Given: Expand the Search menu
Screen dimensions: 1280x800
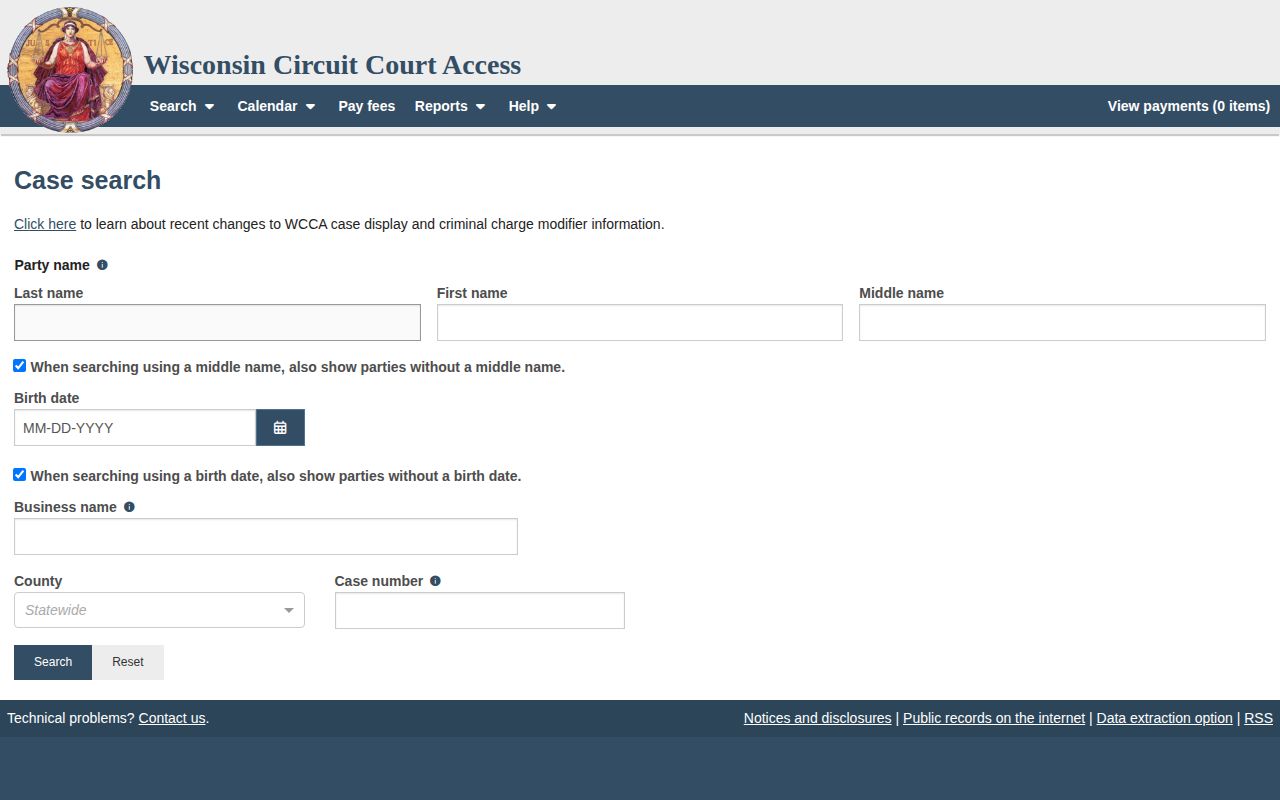Looking at the screenshot, I should 182,106.
